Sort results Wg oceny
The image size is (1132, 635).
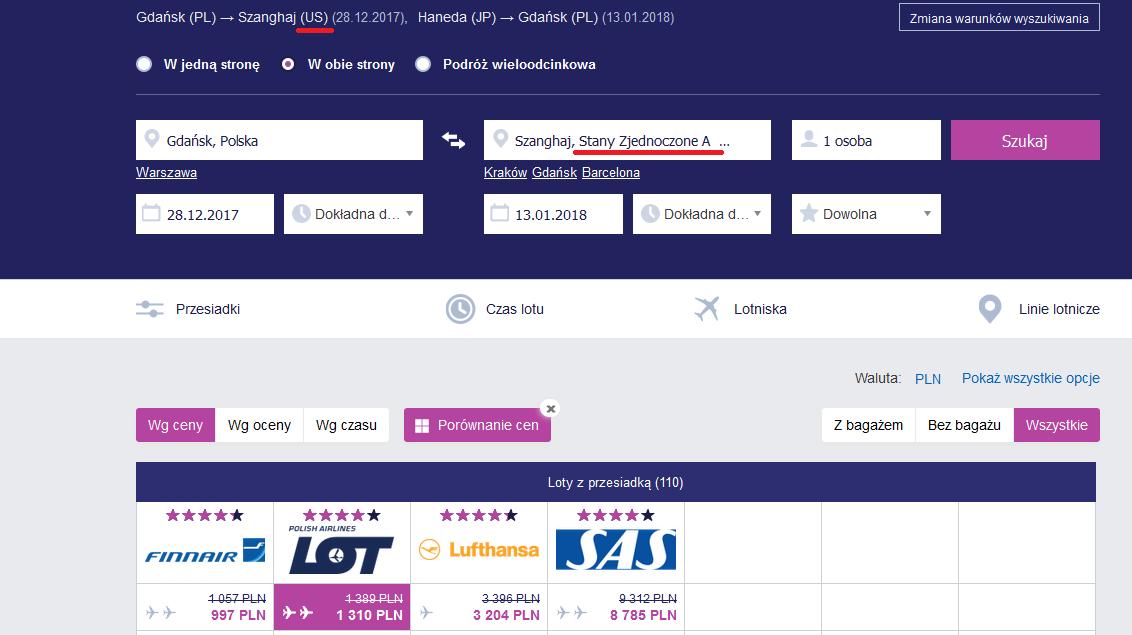[x=259, y=425]
